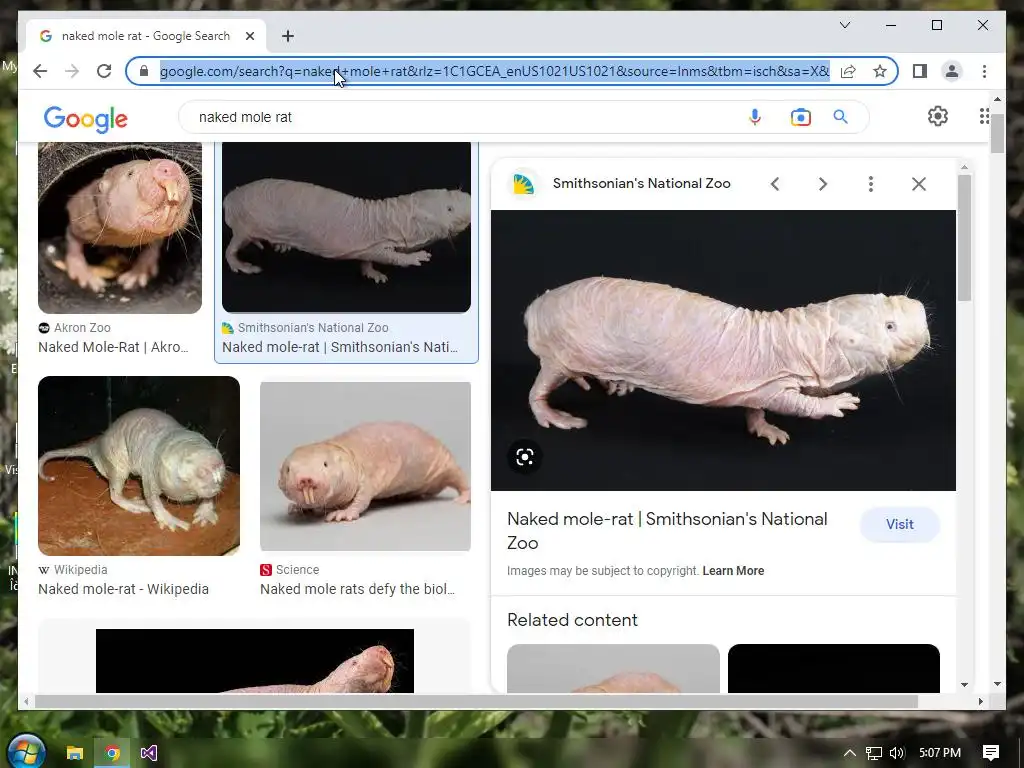Screen dimensions: 1024x768
Task: Show previous image in preview panel
Action: coord(775,184)
